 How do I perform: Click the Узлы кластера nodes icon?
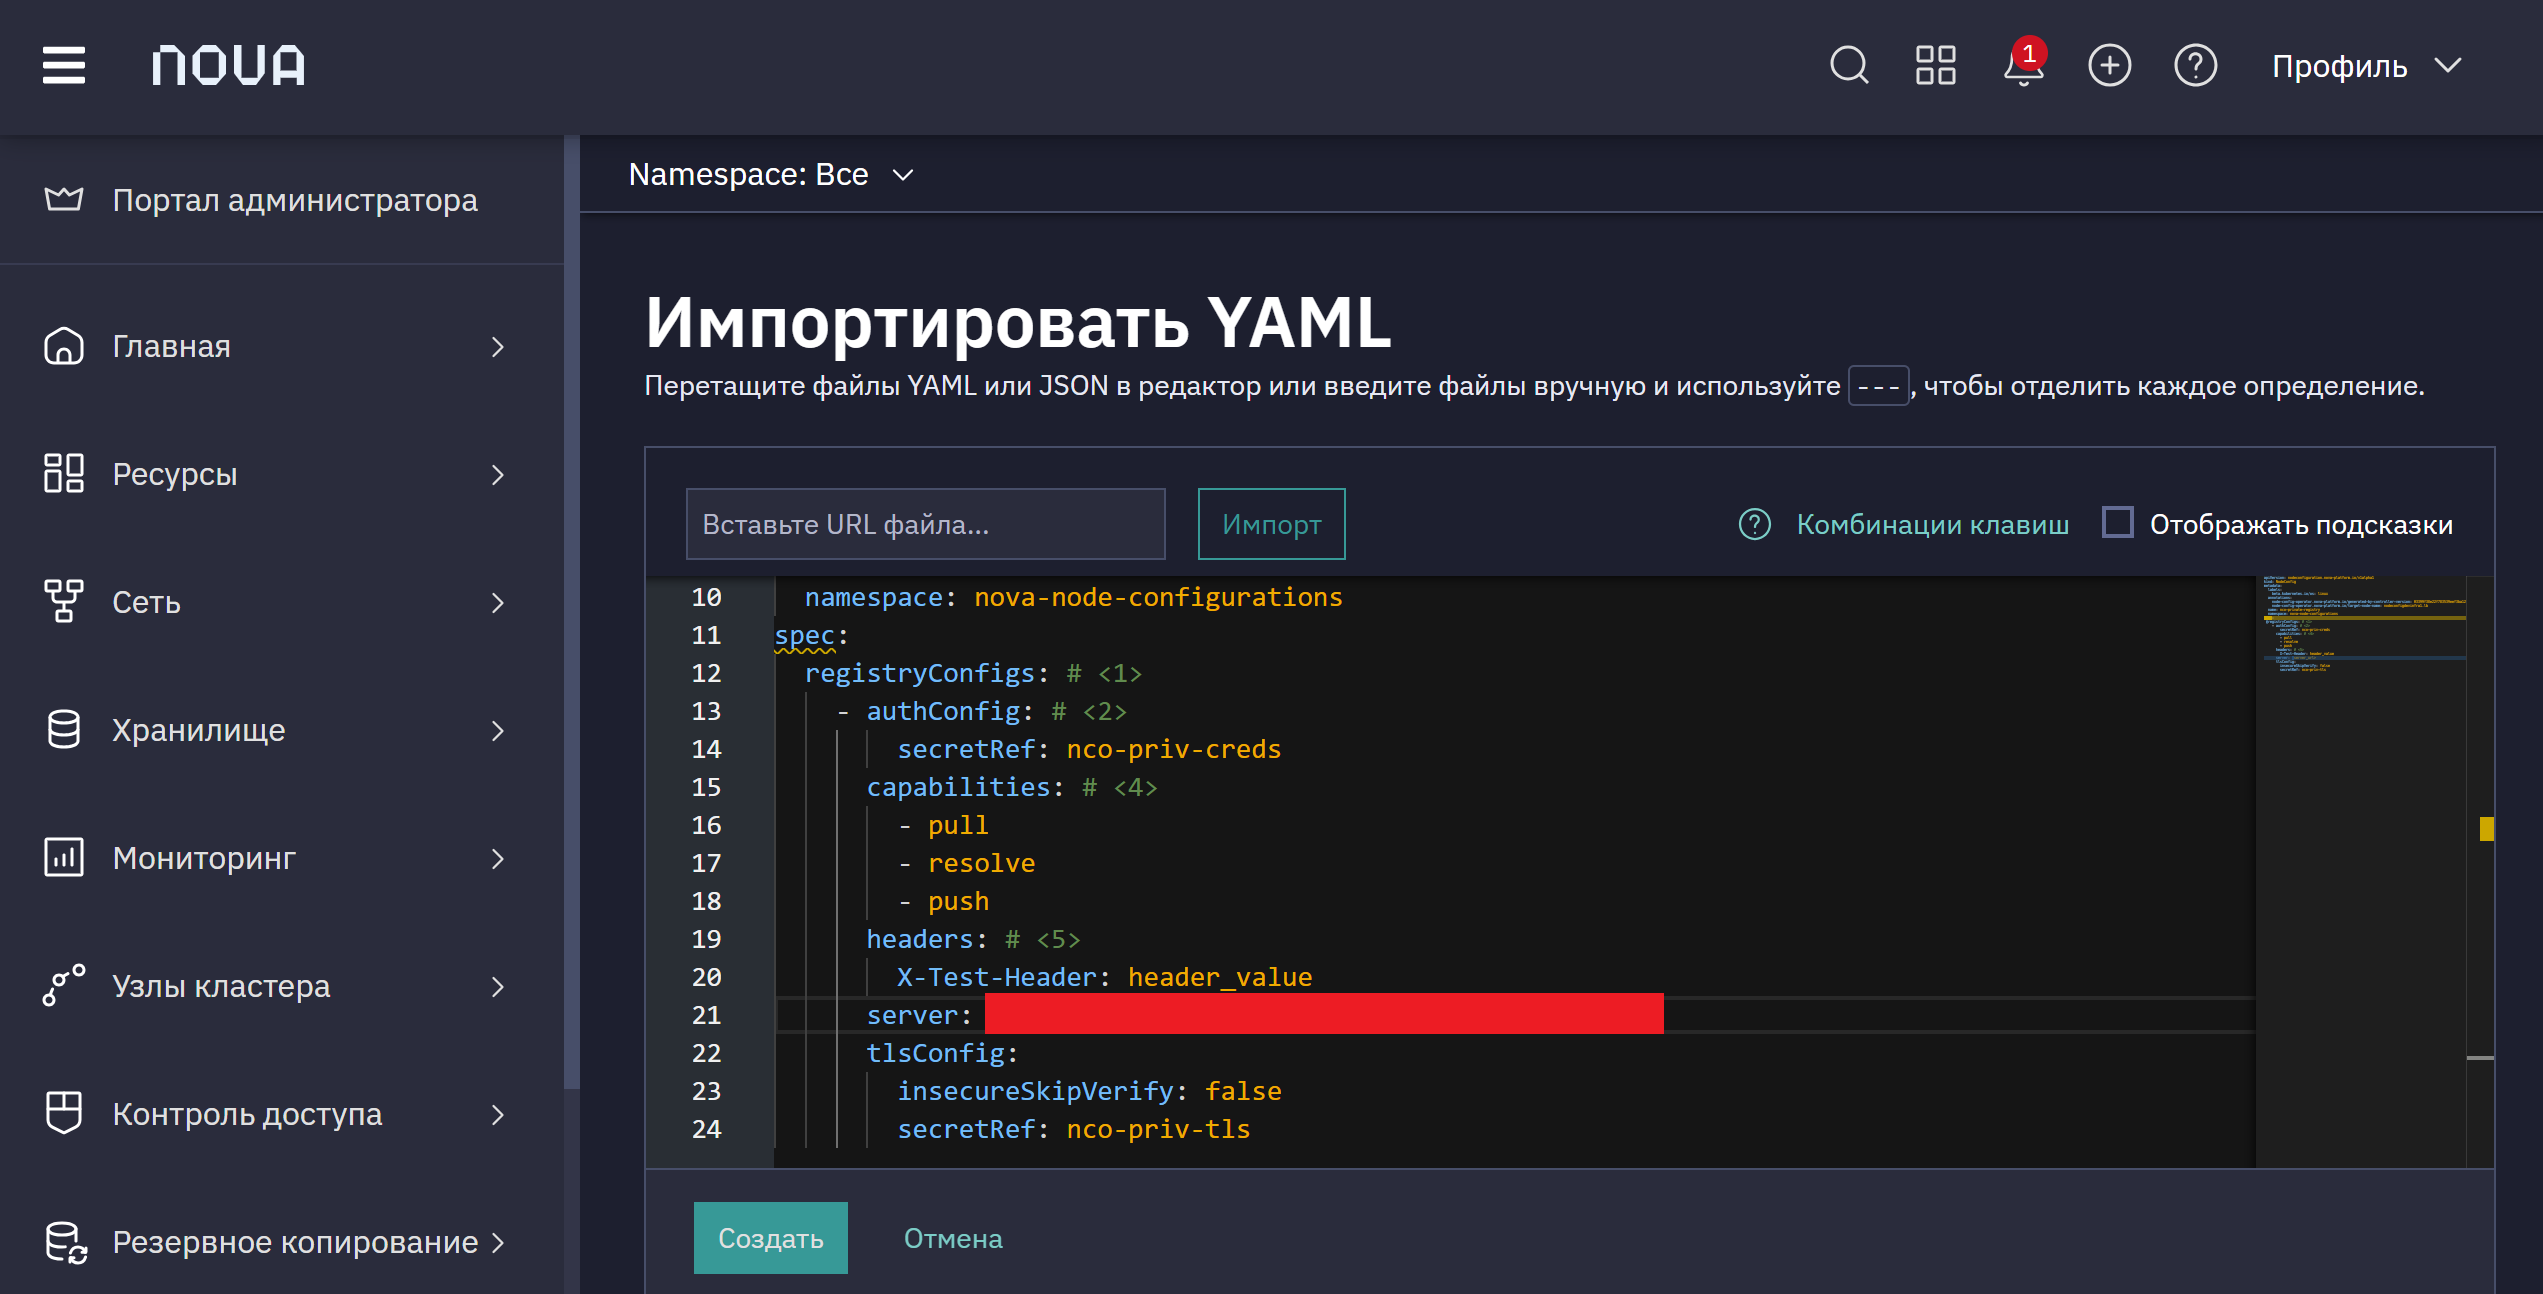64,986
